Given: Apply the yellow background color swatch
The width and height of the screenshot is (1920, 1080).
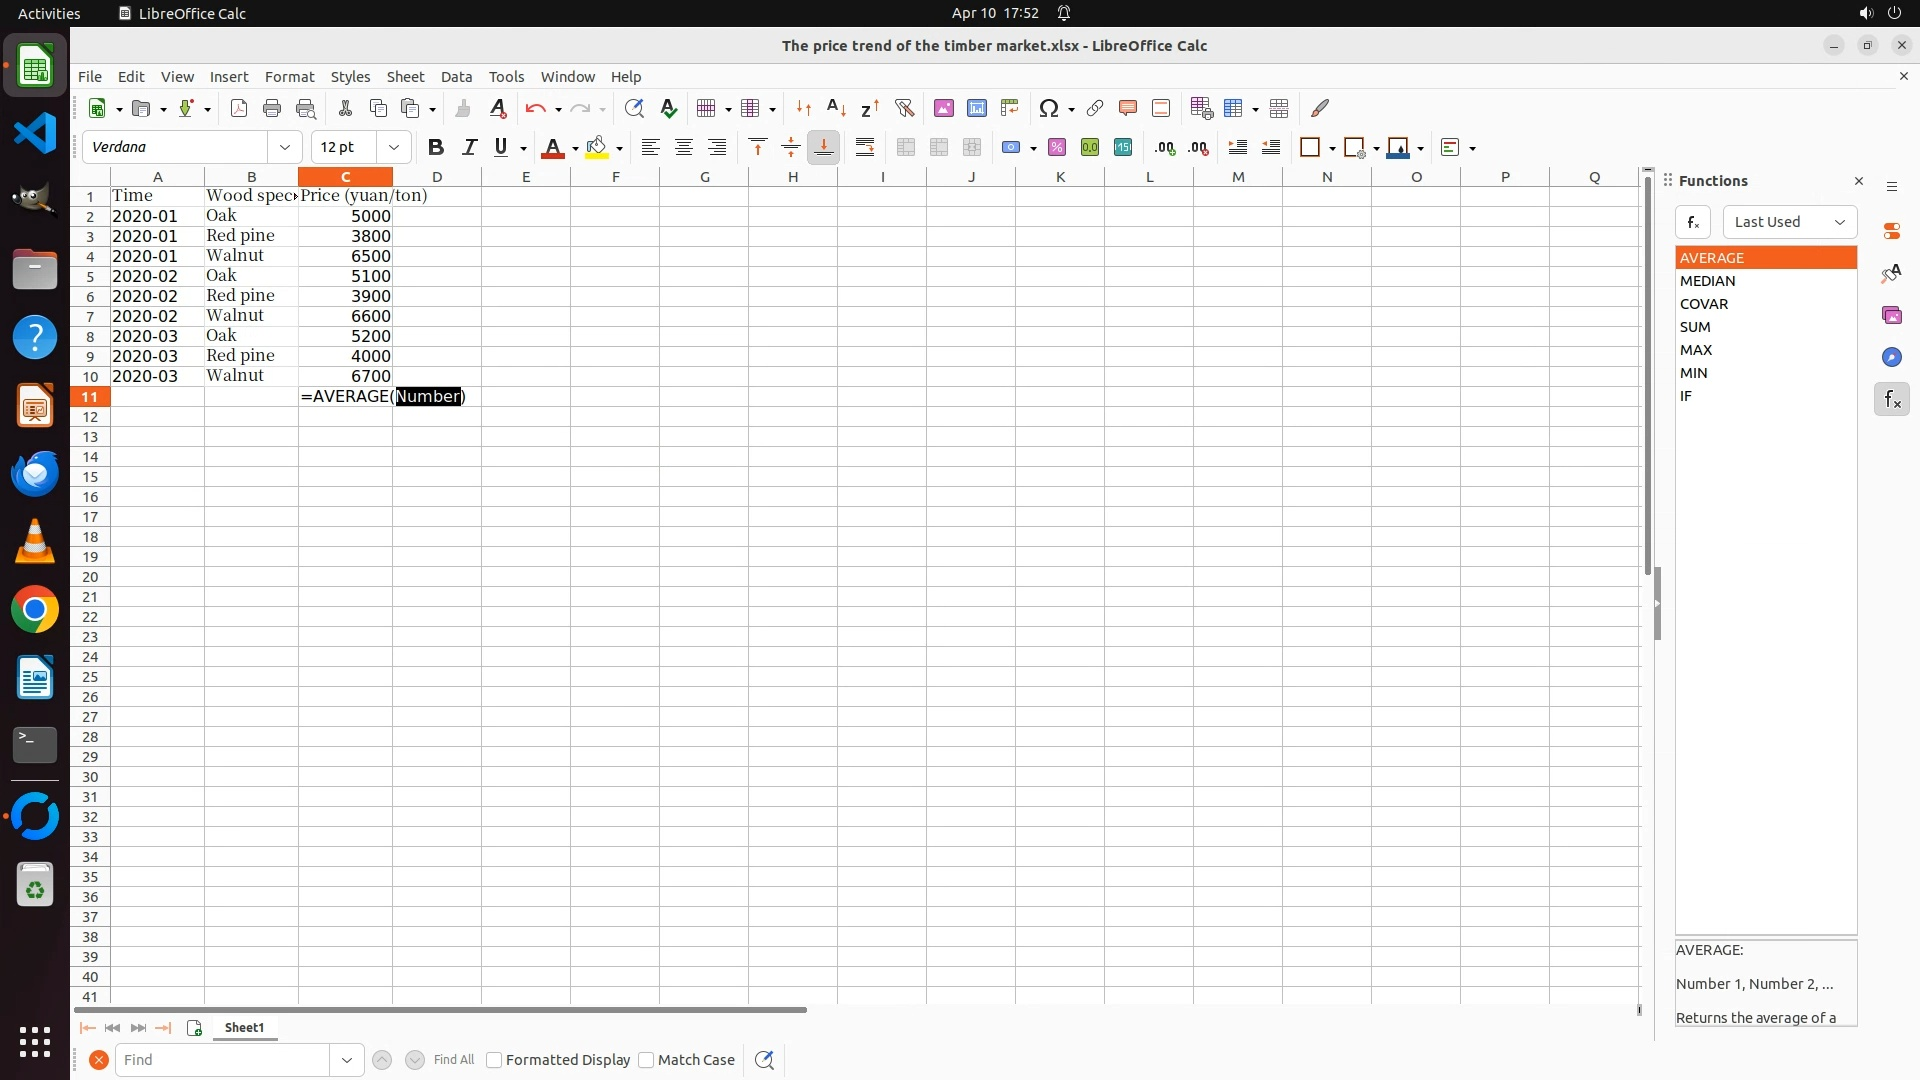Looking at the screenshot, I should (596, 147).
